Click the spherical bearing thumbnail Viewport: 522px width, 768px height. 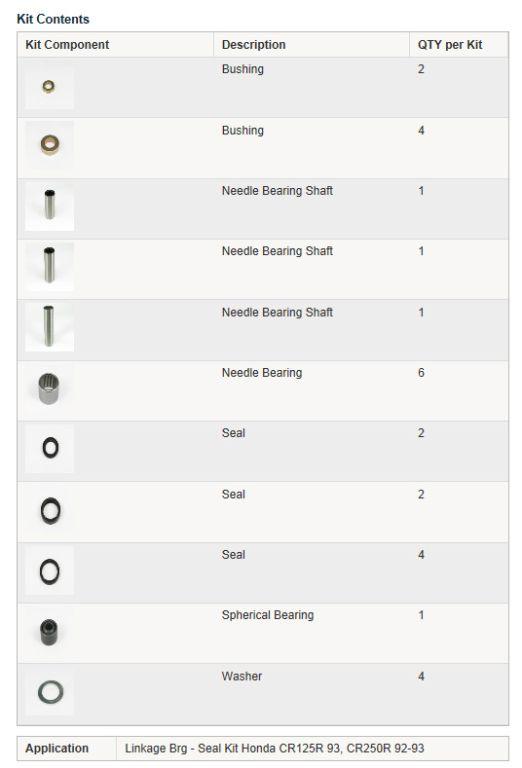coord(49,631)
